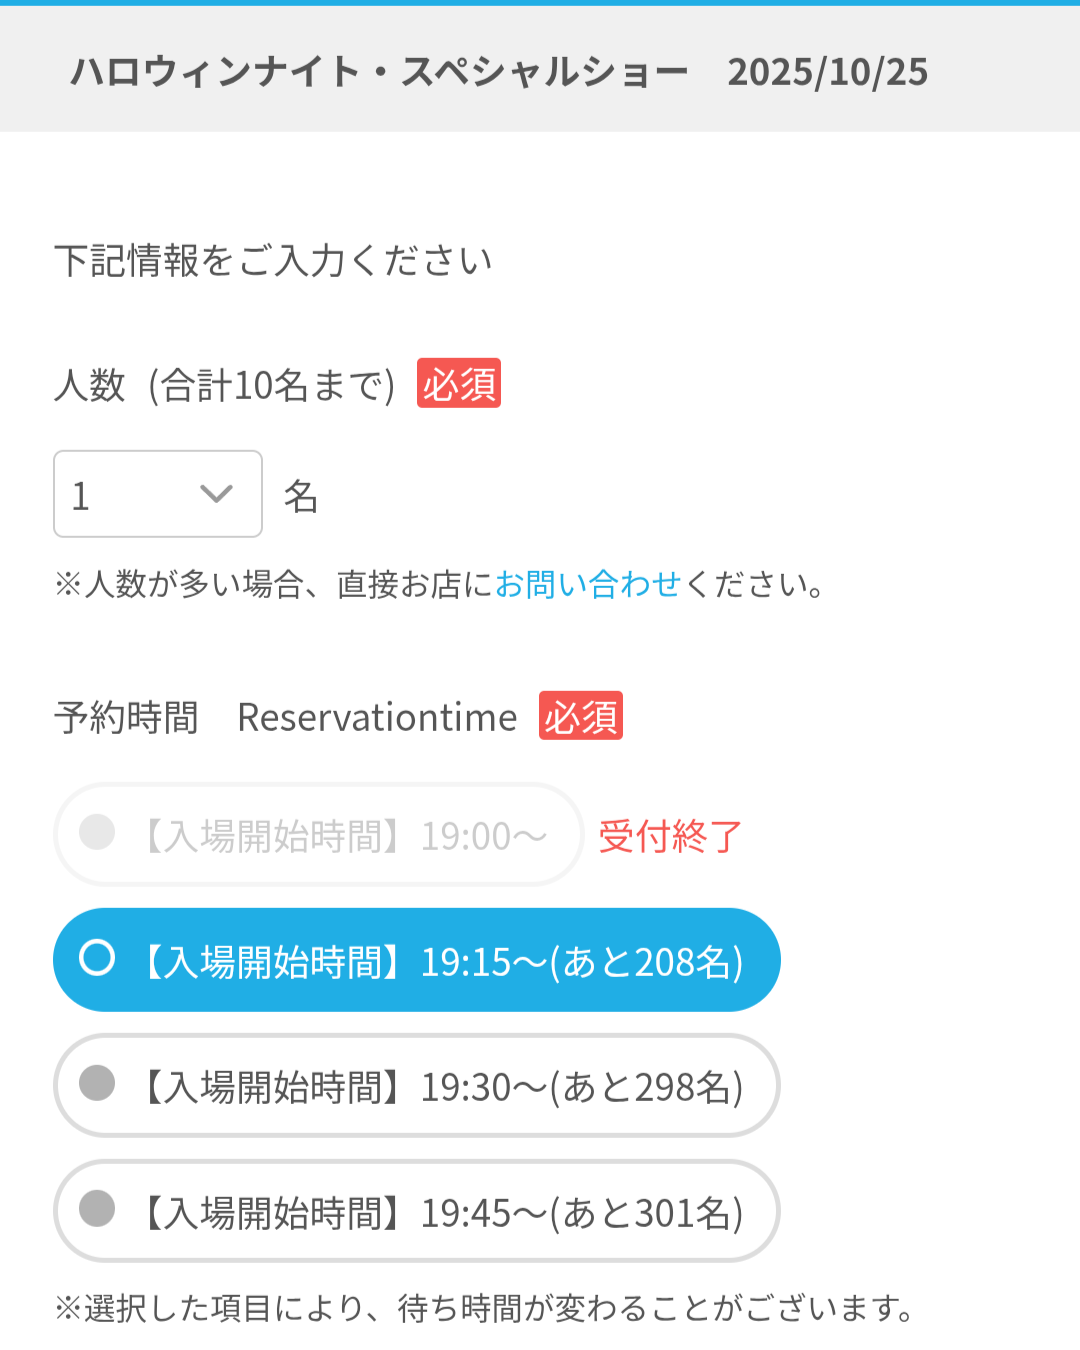Click the red 必須 badge beside Reservationtime
This screenshot has width=1080, height=1350.
click(581, 716)
